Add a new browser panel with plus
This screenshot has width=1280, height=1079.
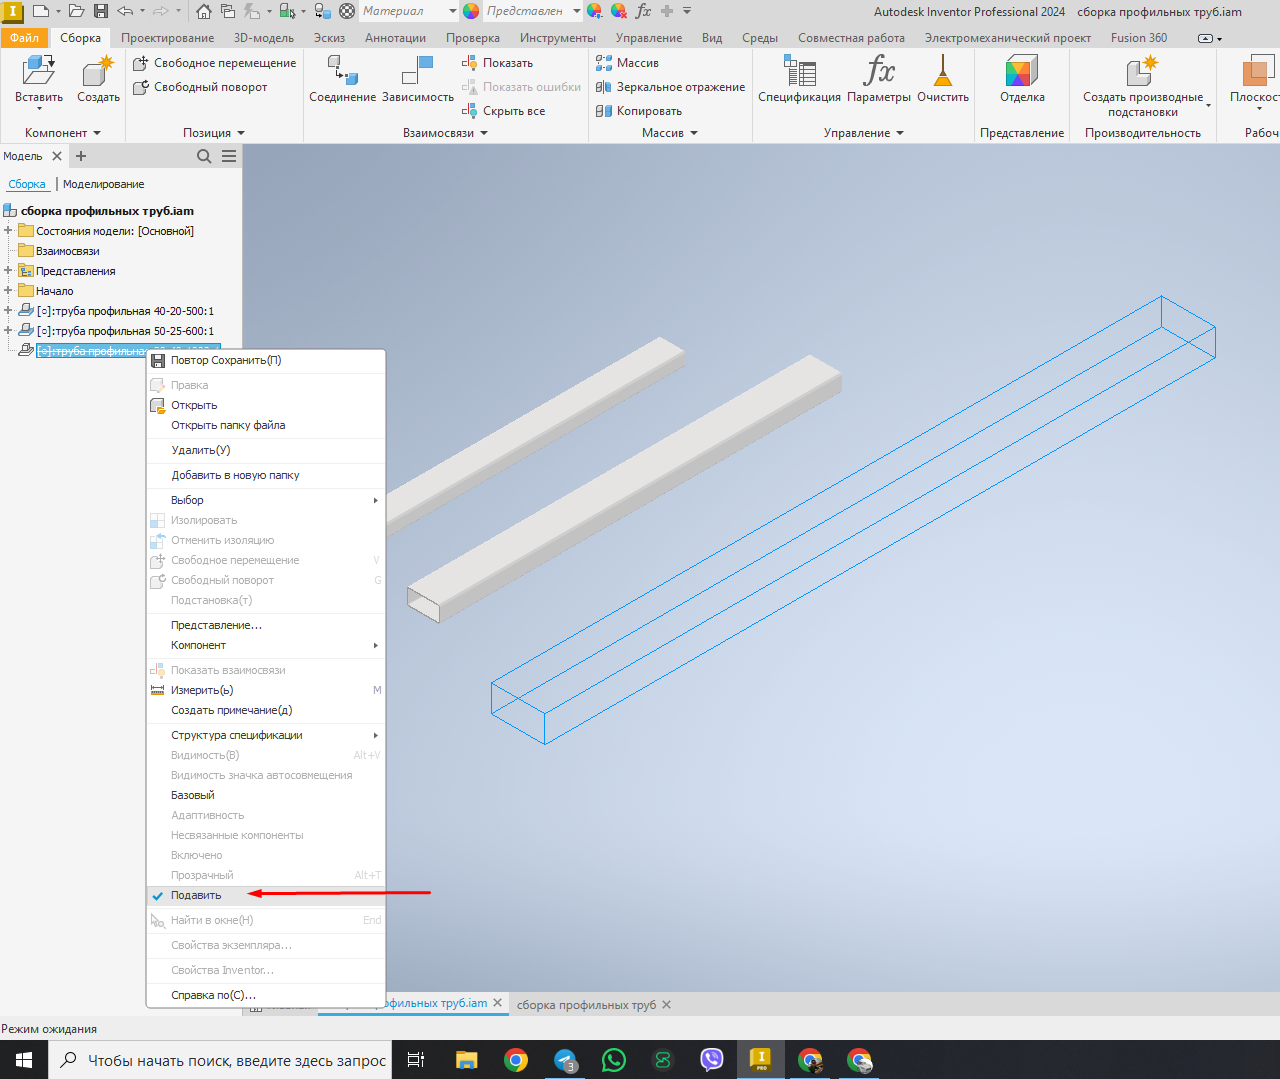81,156
